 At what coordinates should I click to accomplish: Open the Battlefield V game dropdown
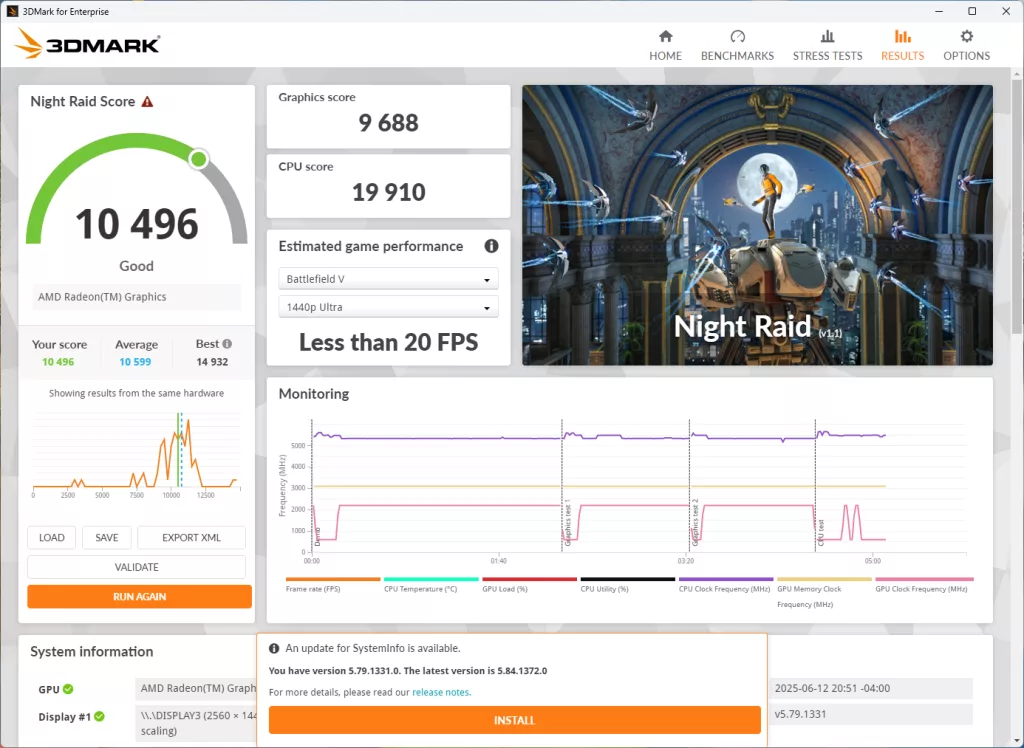click(389, 279)
